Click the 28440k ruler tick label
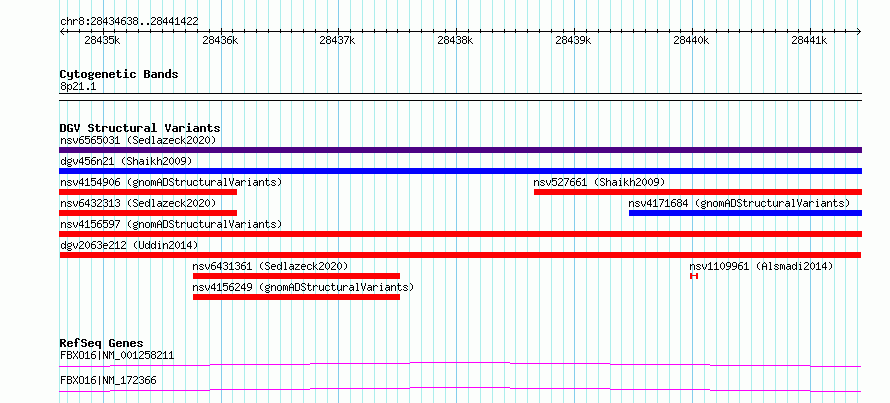Screen dimensions: 890x403 click(x=691, y=40)
